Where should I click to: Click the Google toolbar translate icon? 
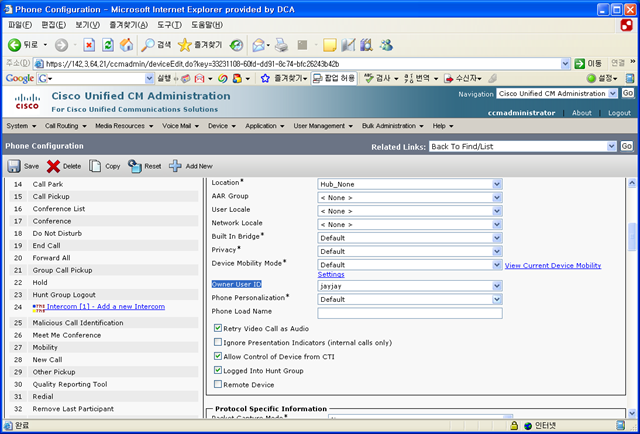click(408, 78)
